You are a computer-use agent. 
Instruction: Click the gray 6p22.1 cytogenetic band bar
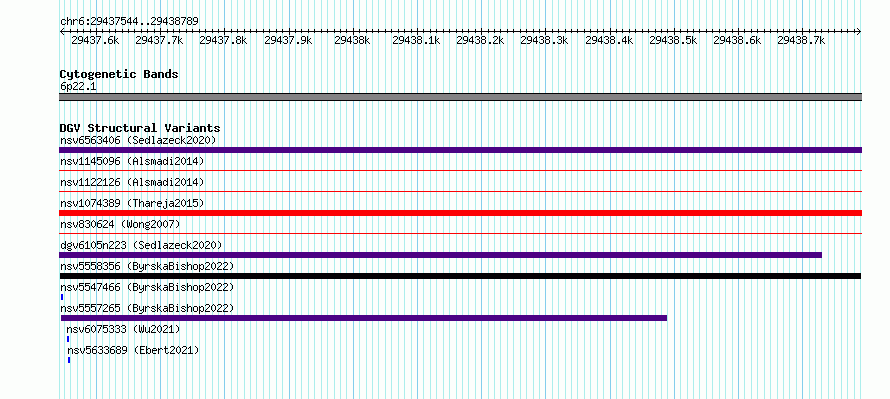460,97
